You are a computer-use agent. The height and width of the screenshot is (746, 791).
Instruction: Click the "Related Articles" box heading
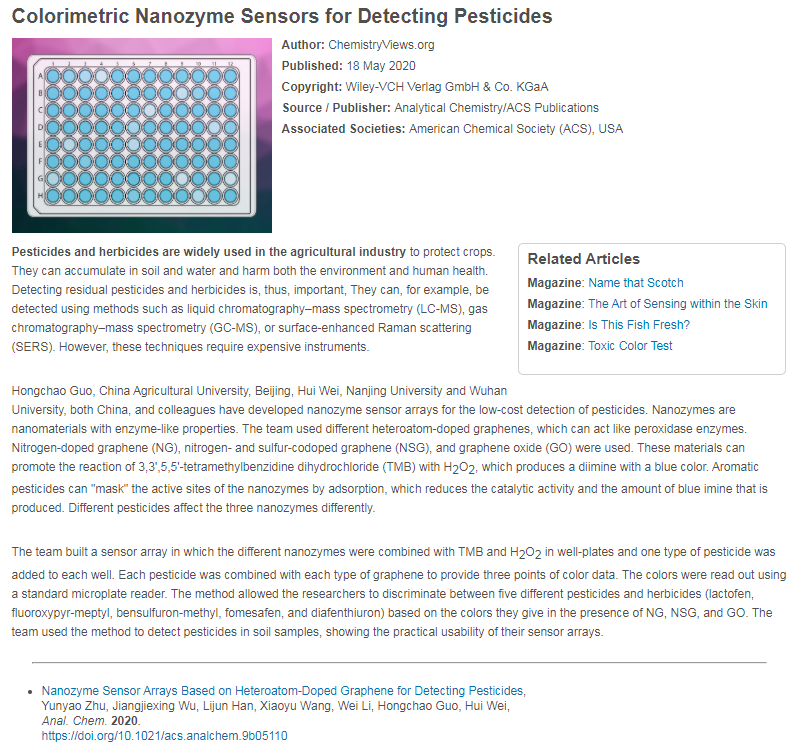[583, 259]
